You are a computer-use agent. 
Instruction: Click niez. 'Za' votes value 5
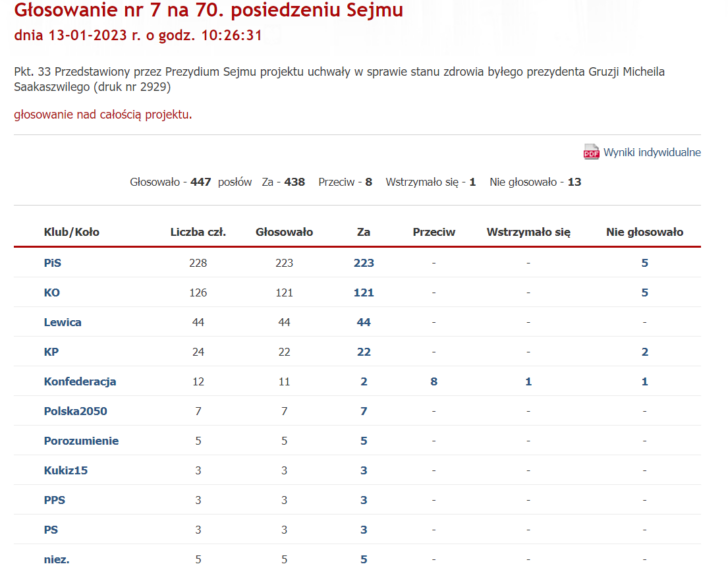pos(364,560)
